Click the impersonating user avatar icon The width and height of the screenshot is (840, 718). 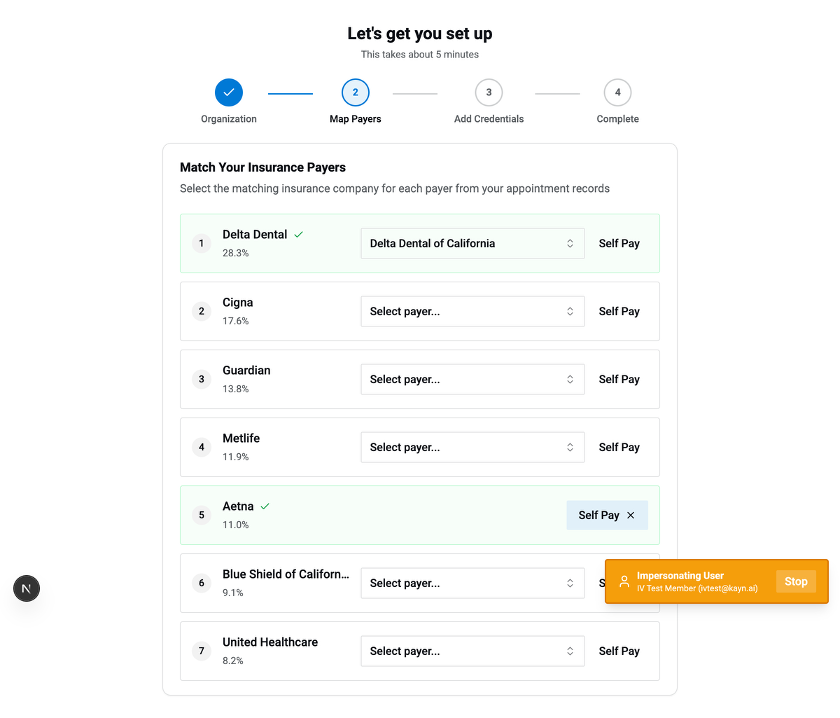[x=624, y=582]
